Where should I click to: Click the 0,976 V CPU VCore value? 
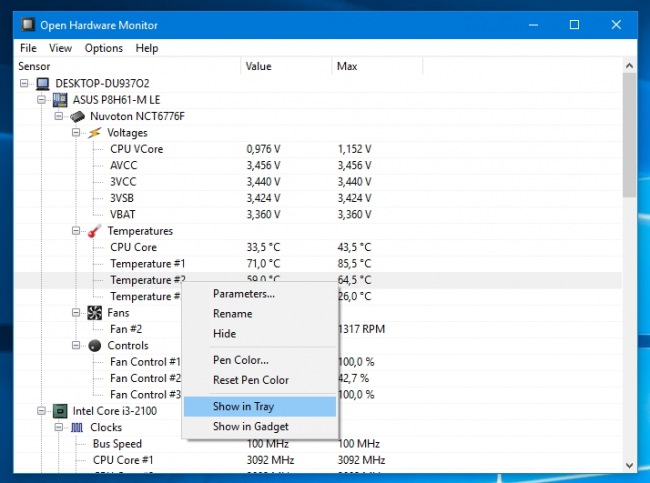point(263,149)
